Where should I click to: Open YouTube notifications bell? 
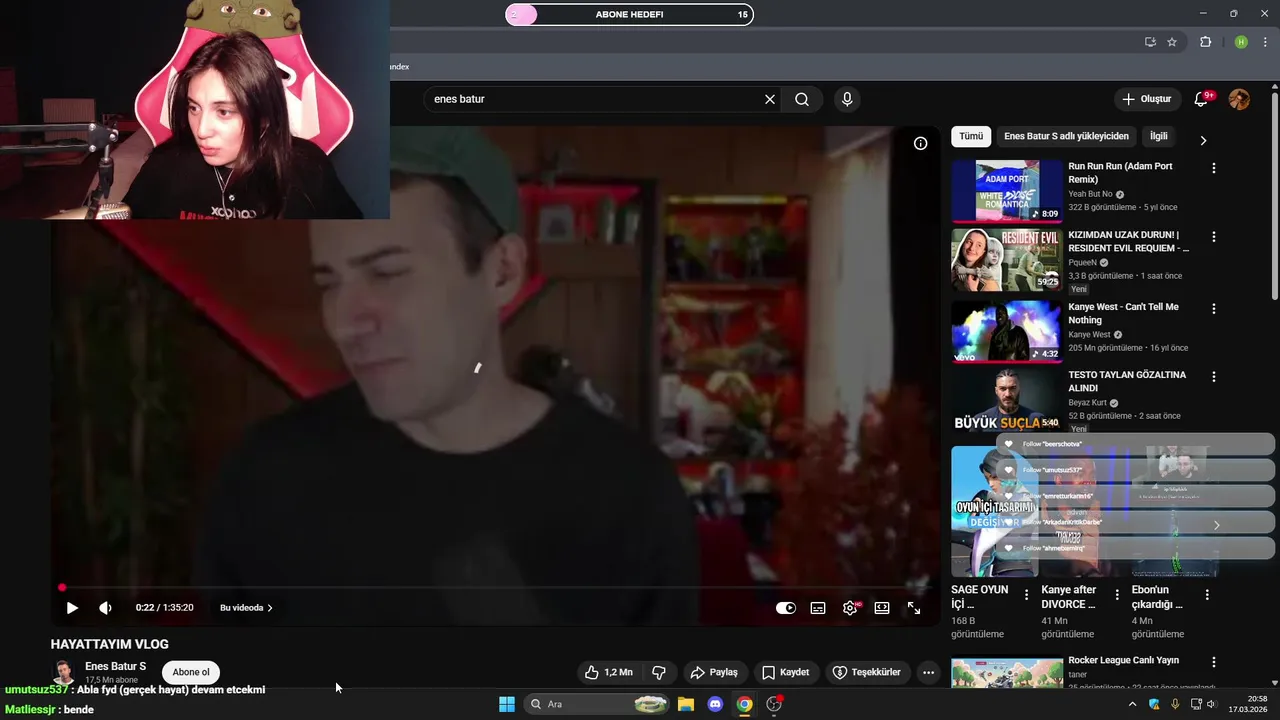click(x=1201, y=99)
